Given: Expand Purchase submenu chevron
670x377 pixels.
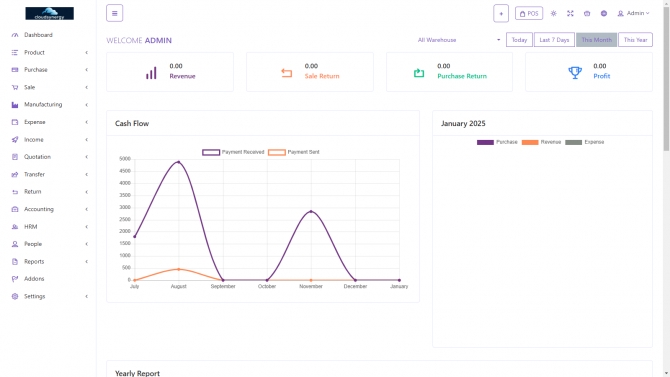Looking at the screenshot, I should [86, 70].
